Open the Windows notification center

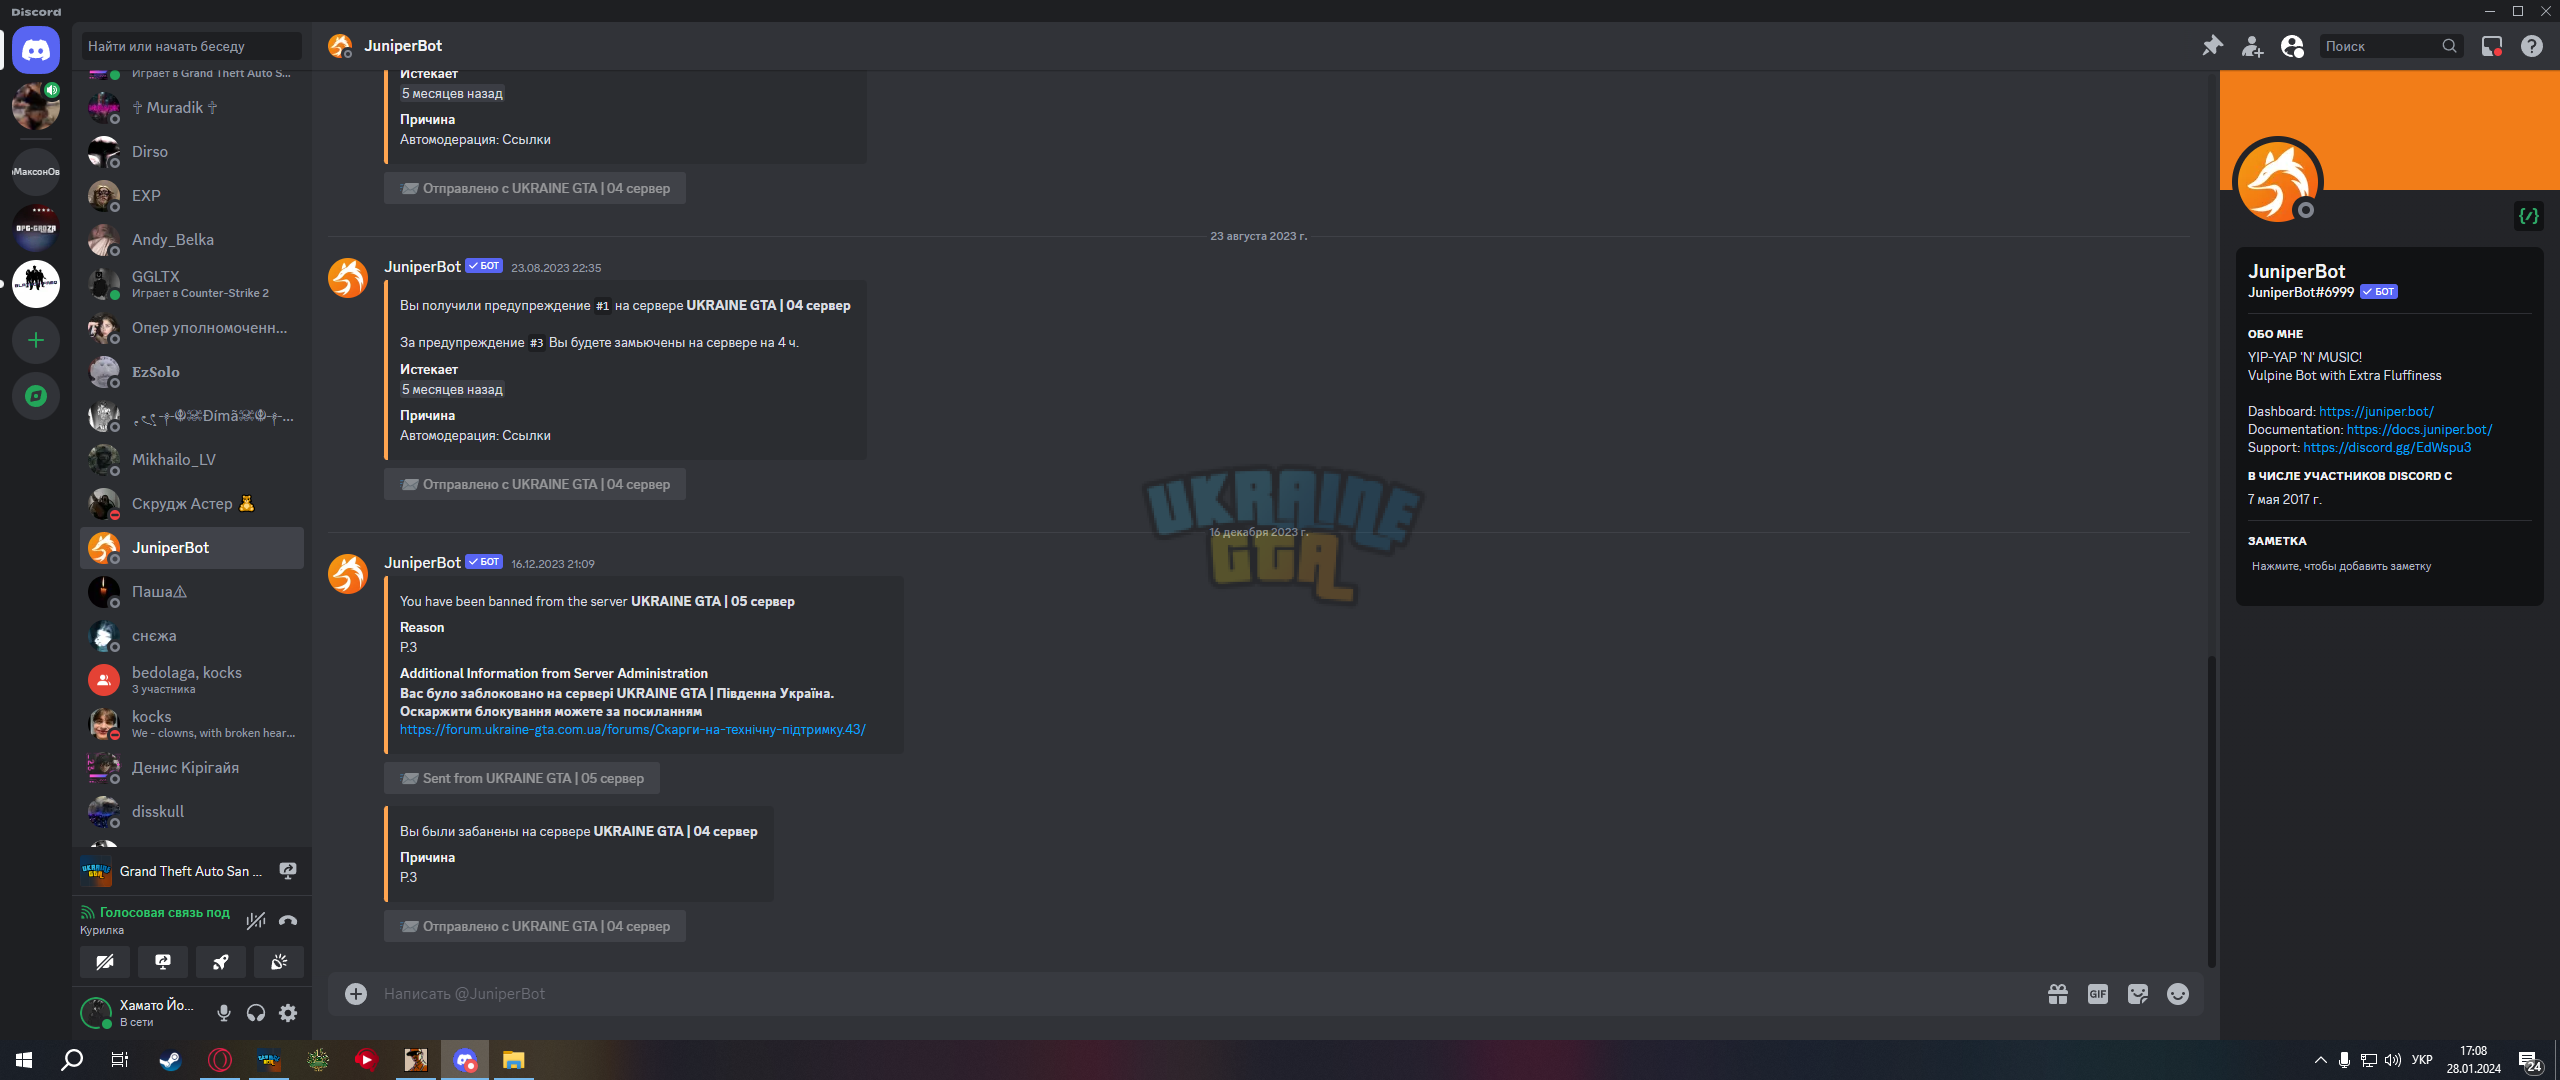(2530, 1060)
